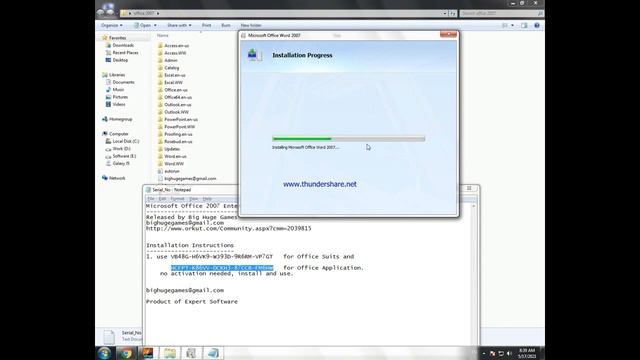
Task: Select the bighugegames@gmail.com file
Action: click(190, 178)
